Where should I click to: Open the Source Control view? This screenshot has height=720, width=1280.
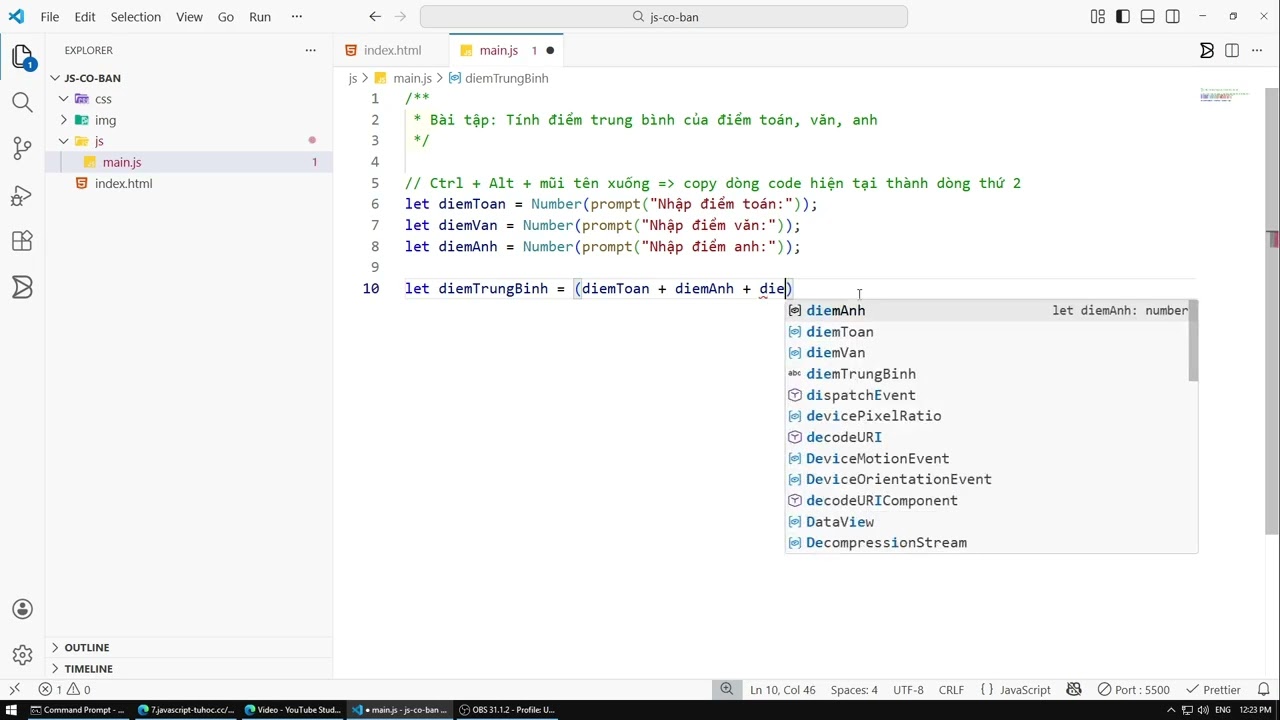pyautogui.click(x=22, y=148)
